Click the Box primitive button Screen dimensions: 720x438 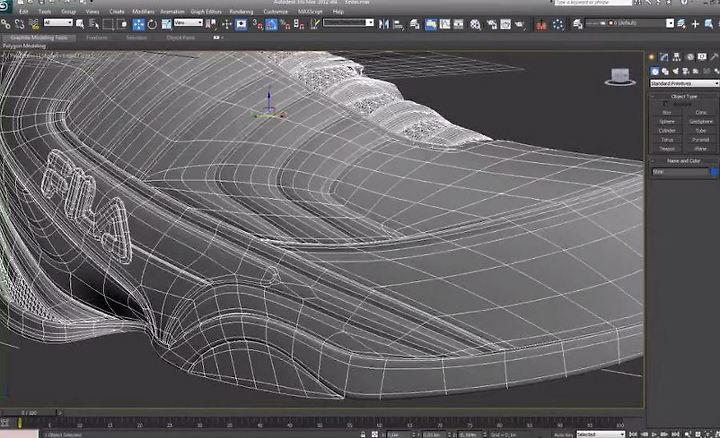[x=667, y=112]
